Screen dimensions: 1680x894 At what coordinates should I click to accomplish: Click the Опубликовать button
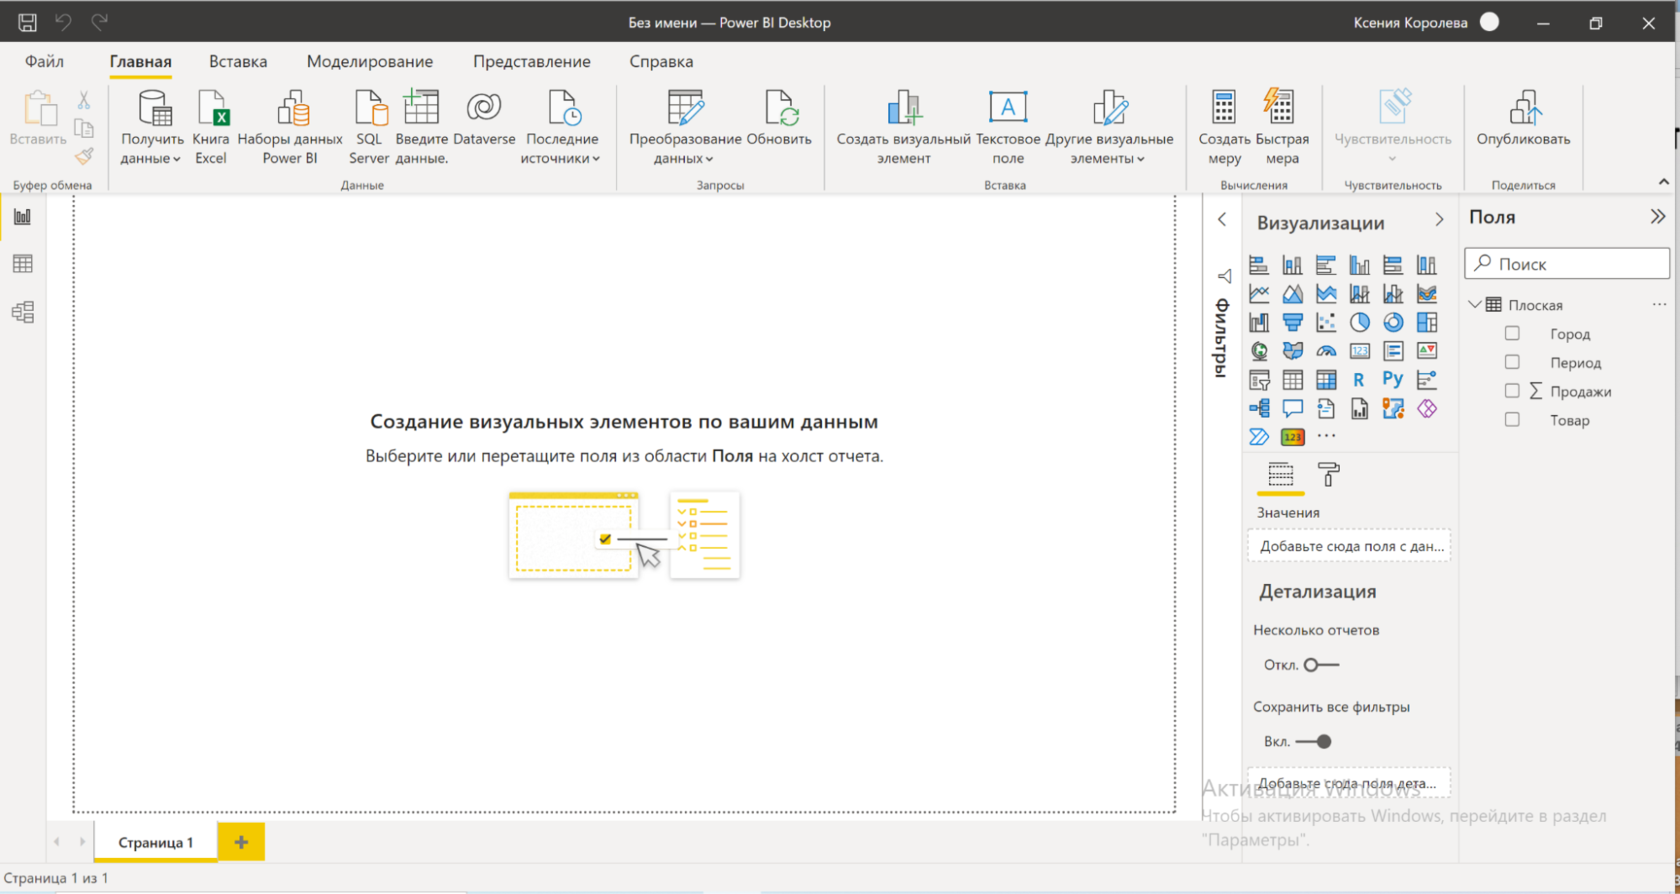tap(1523, 118)
